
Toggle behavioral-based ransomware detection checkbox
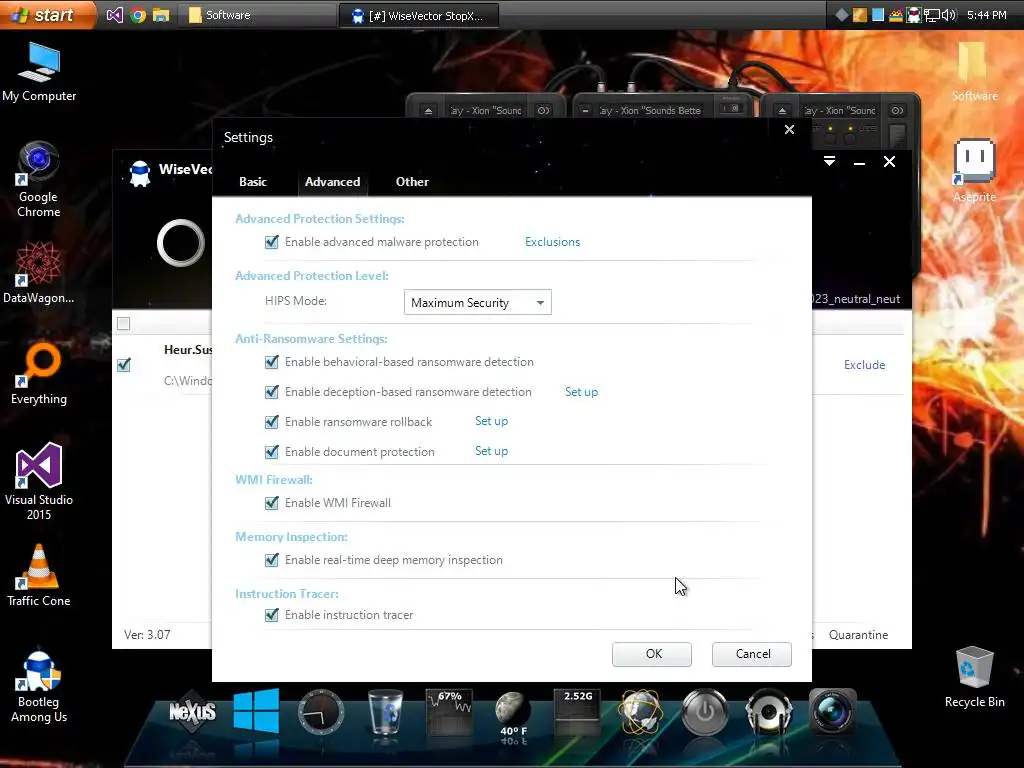click(x=272, y=362)
